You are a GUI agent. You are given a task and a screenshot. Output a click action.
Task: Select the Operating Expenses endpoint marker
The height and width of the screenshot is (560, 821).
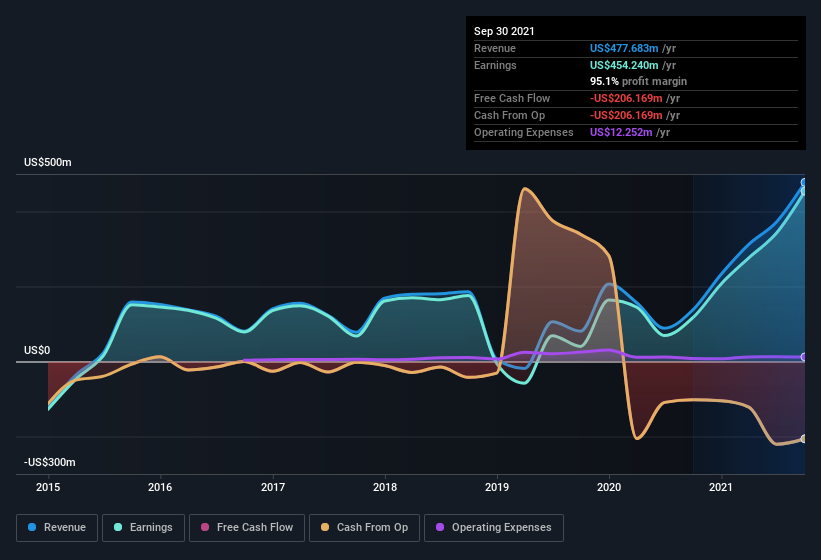[803, 357]
